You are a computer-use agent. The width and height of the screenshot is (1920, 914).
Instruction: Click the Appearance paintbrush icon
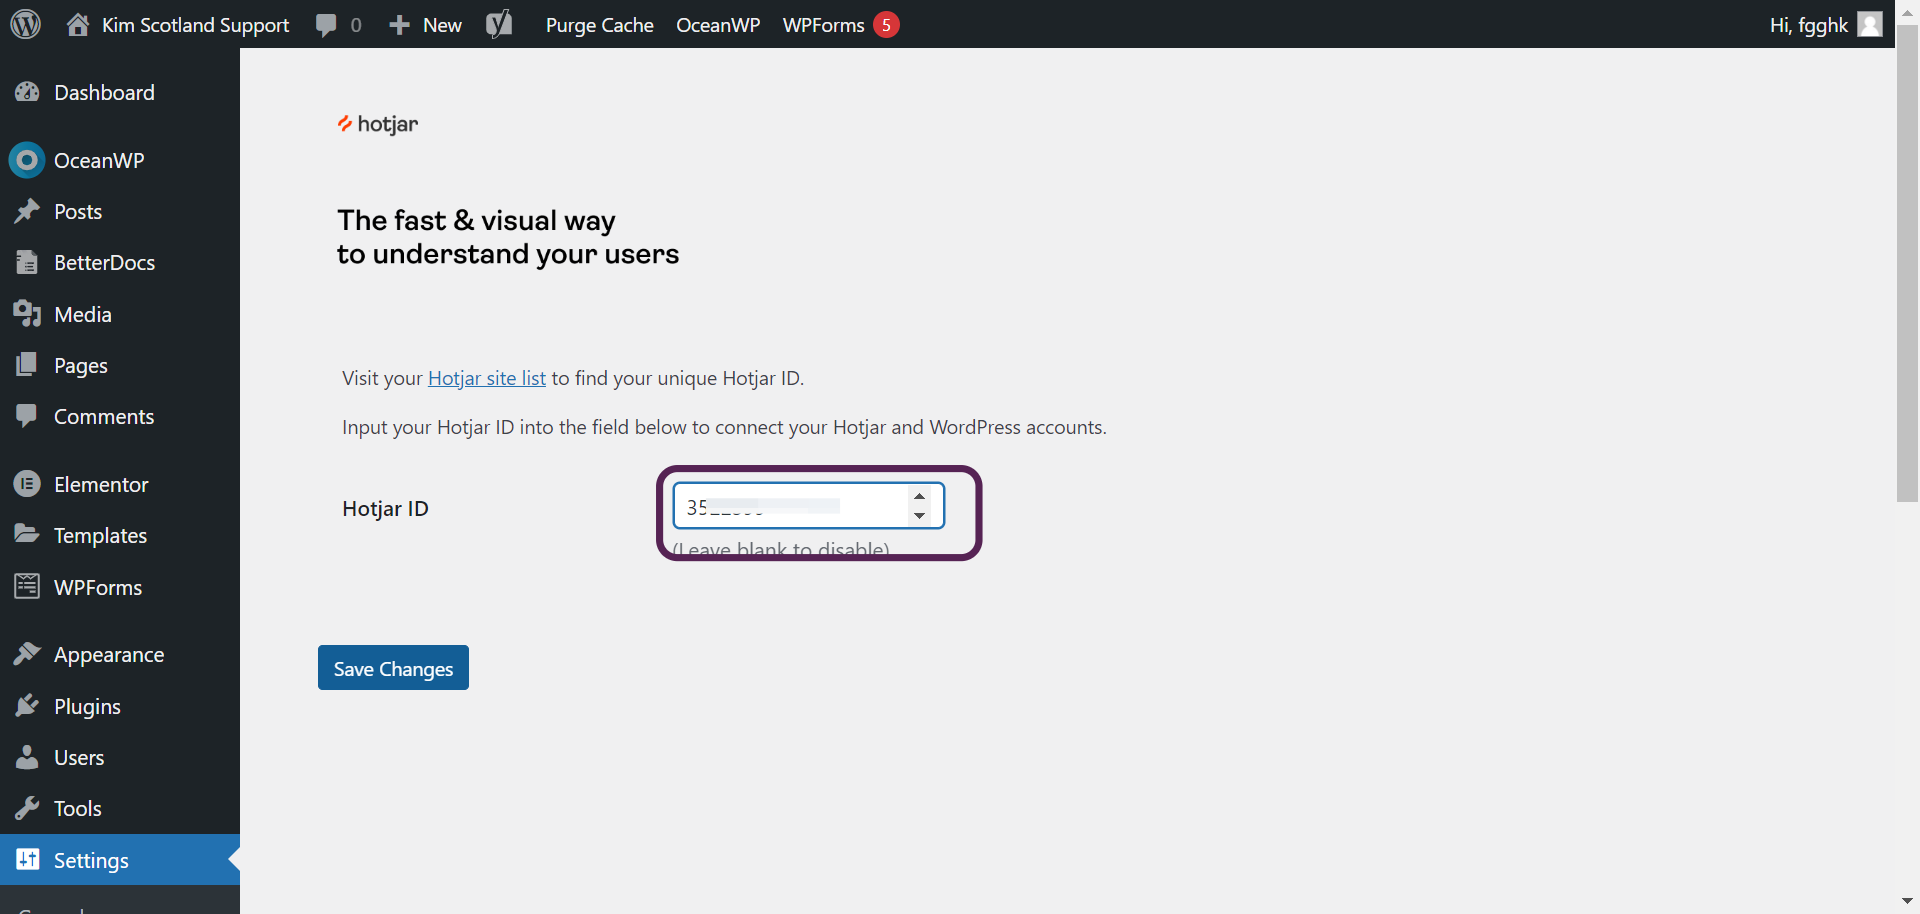point(27,654)
